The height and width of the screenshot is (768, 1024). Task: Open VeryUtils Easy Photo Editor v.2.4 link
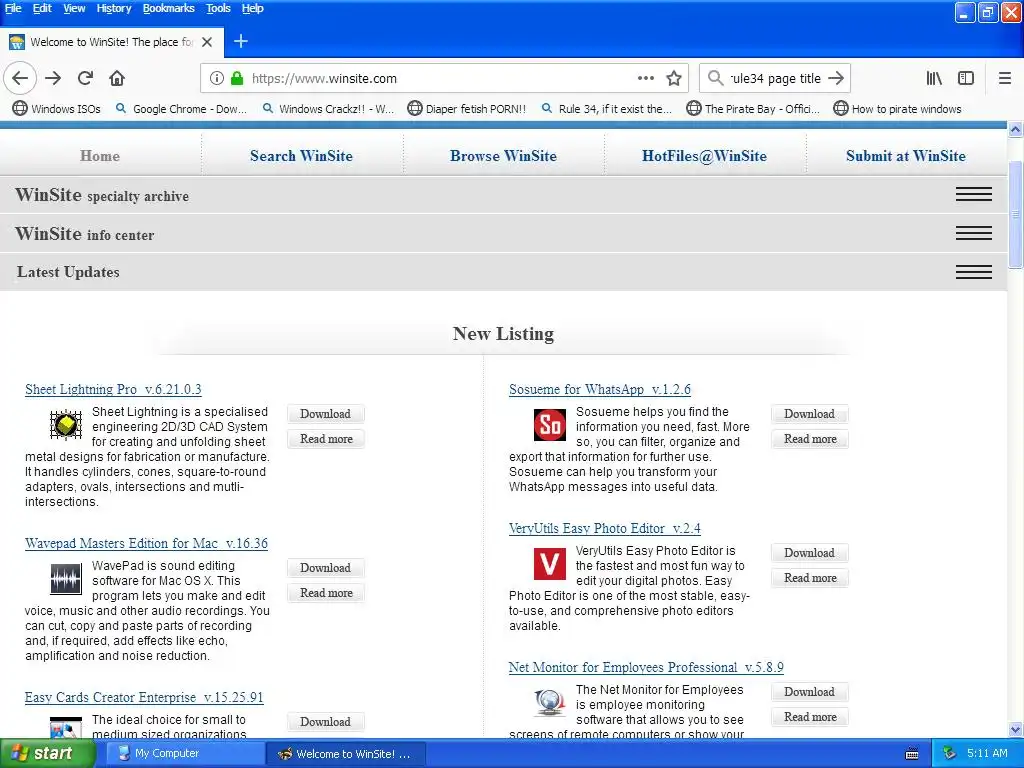click(605, 528)
